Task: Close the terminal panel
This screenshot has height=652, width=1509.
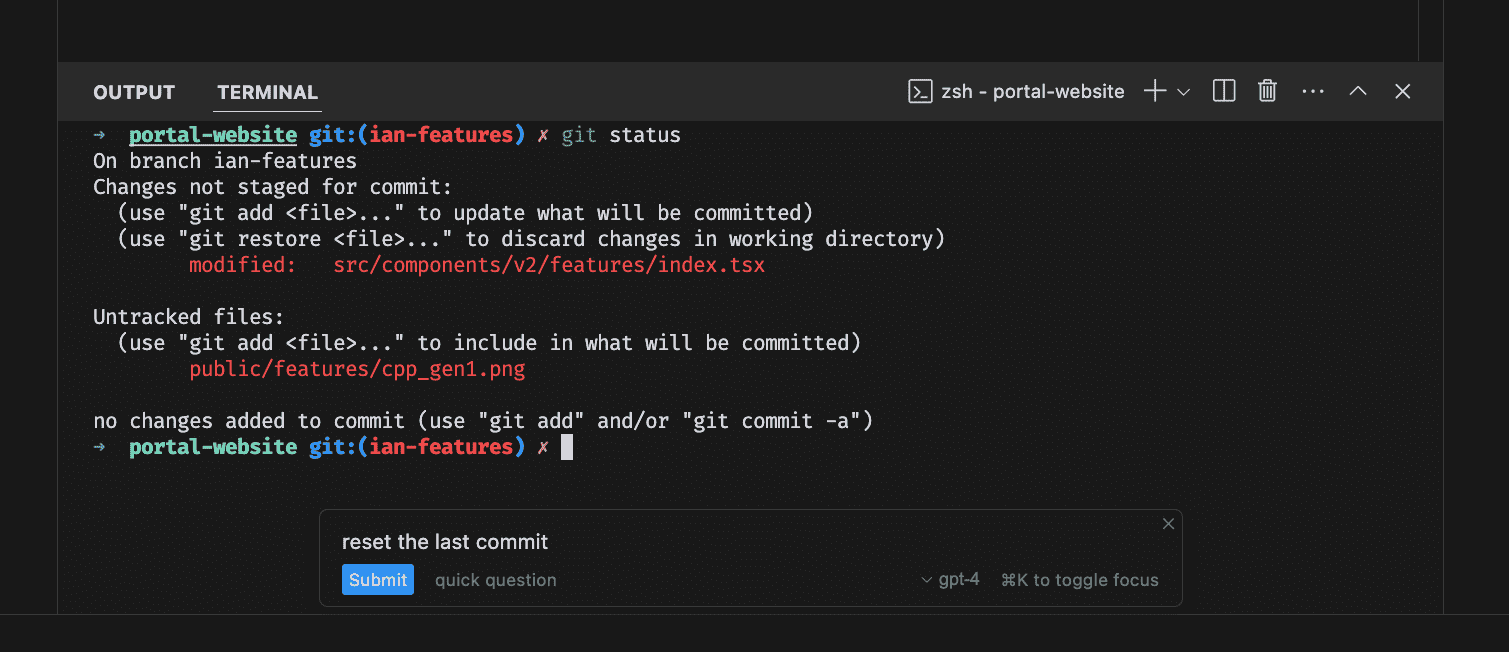Action: (1403, 91)
